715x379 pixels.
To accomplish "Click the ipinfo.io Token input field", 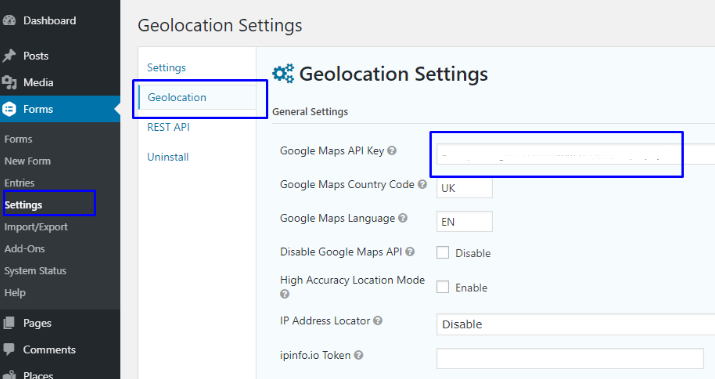I will [570, 358].
